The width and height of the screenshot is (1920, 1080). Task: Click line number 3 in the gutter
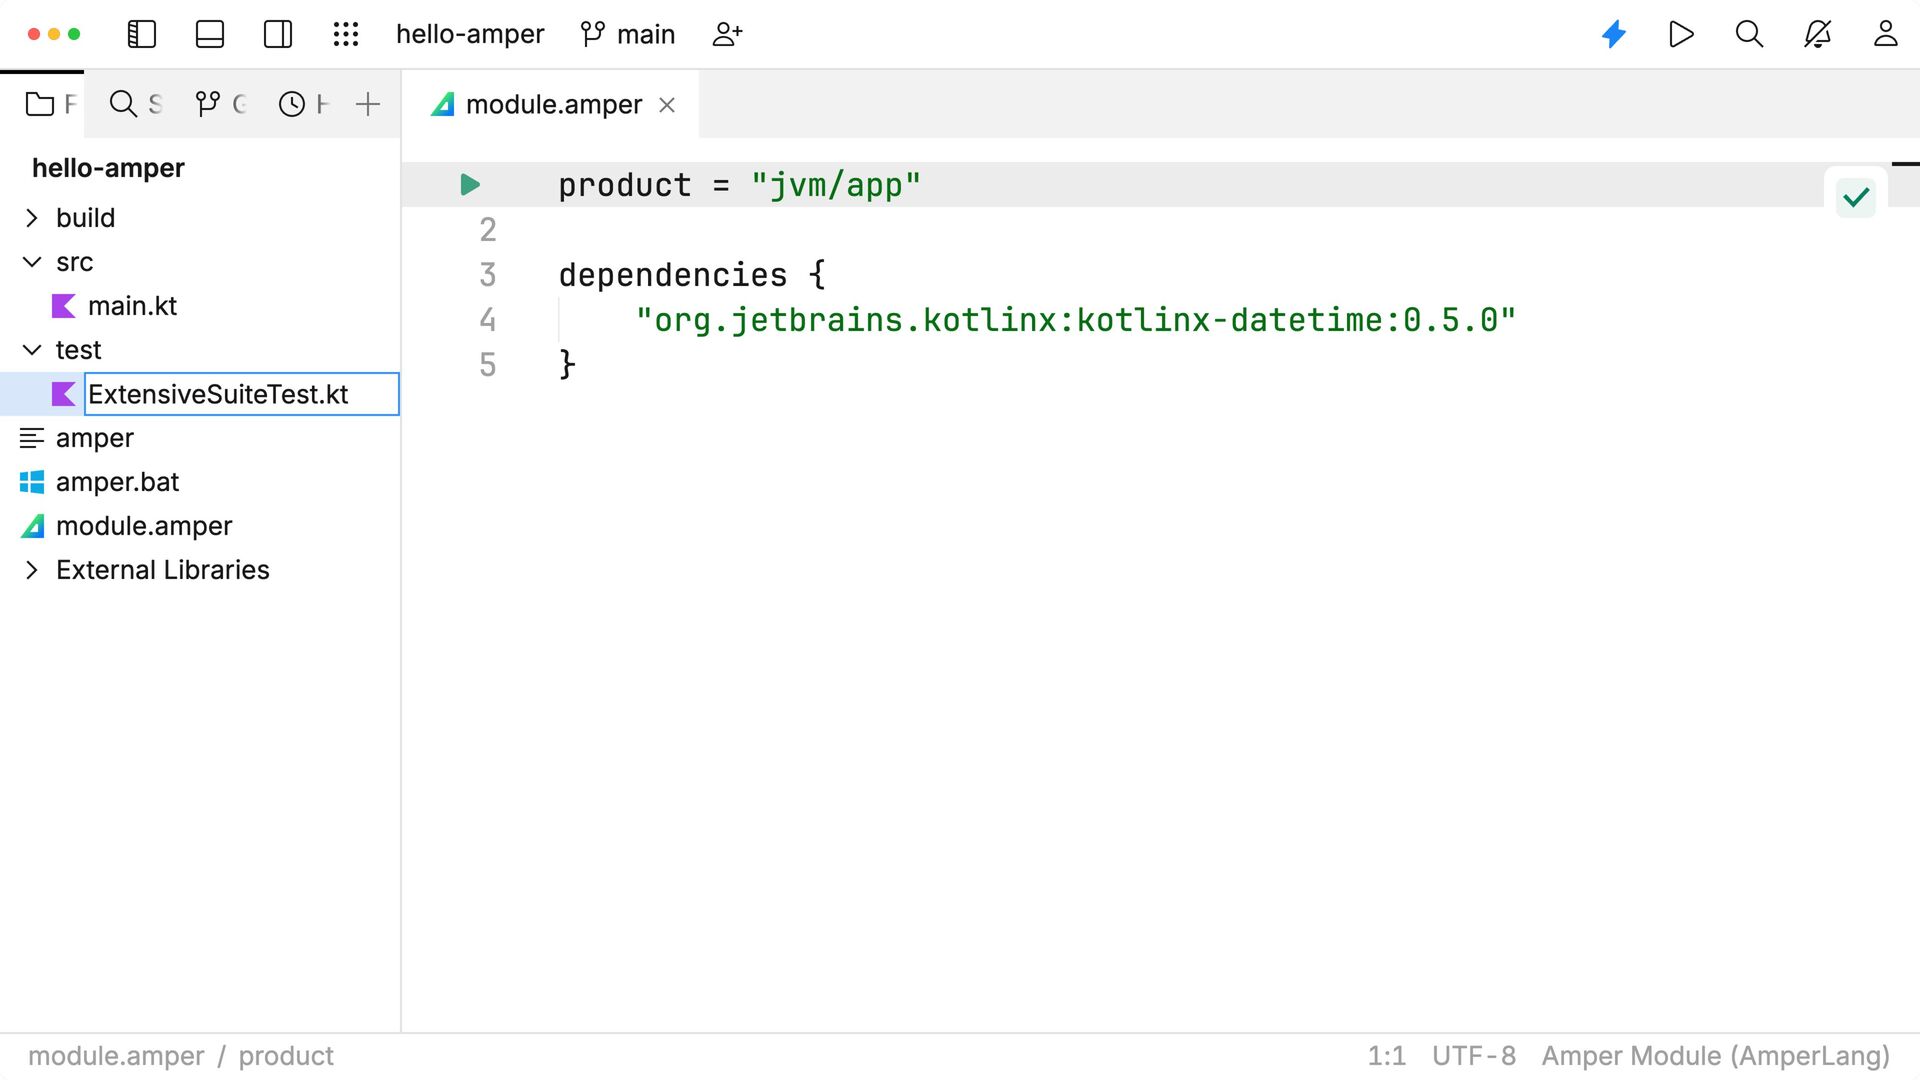(488, 275)
